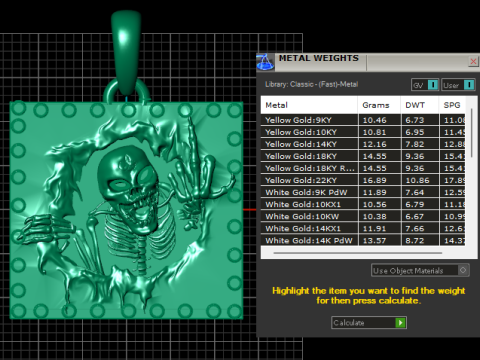Select the Yellow Gold:10KY row
480x360 pixels.
(363, 132)
